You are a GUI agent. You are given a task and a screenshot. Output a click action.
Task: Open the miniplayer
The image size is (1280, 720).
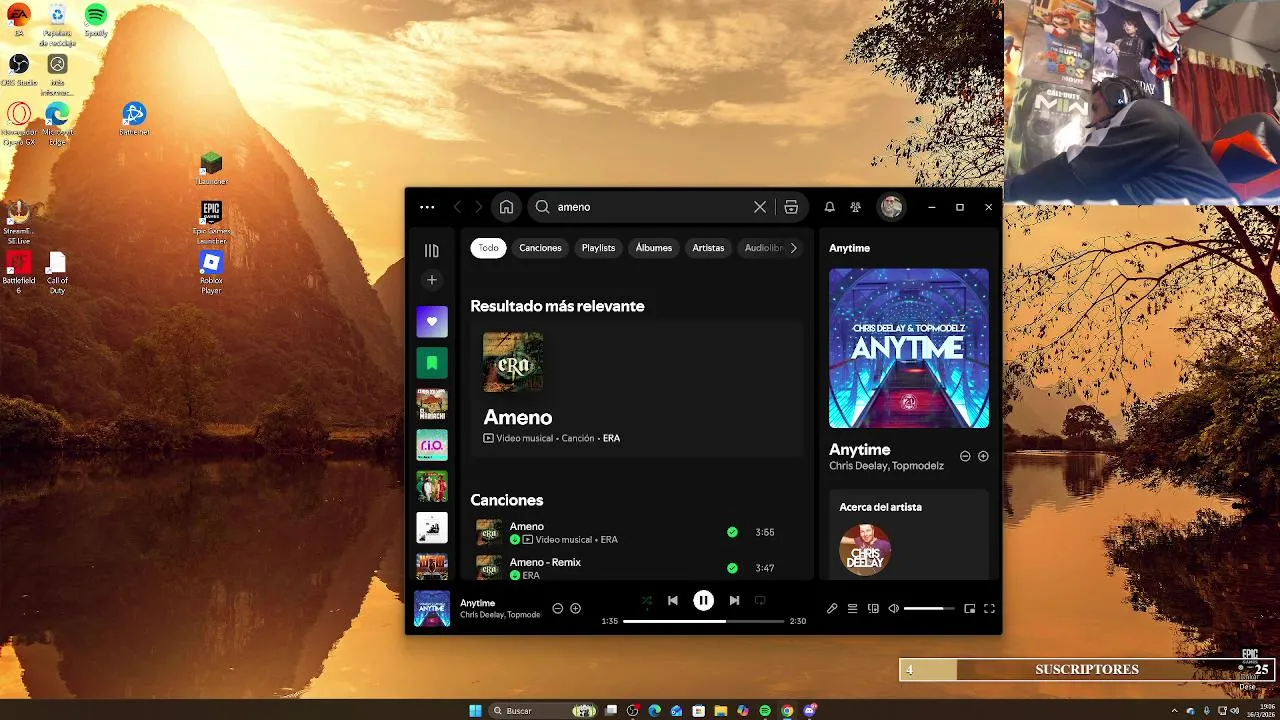(x=969, y=608)
